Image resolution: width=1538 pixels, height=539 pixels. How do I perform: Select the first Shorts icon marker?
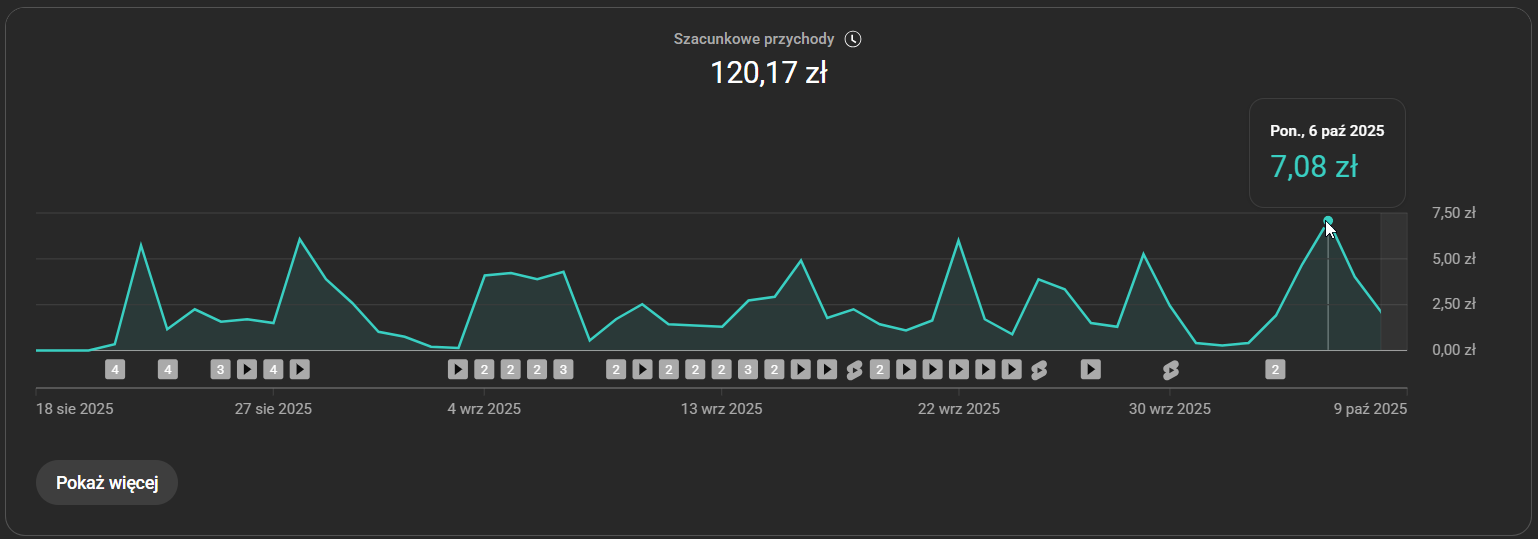tap(853, 370)
